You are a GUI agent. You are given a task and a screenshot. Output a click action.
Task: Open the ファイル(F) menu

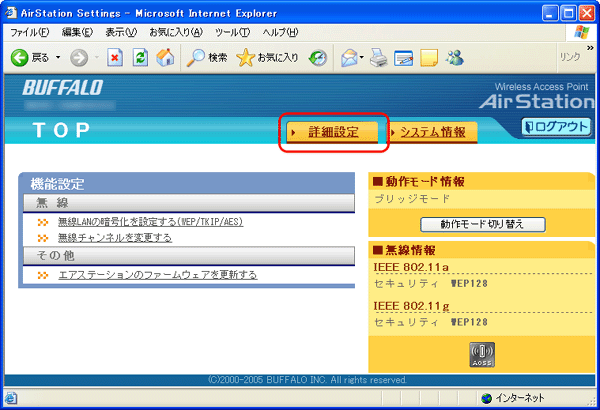(x=29, y=33)
